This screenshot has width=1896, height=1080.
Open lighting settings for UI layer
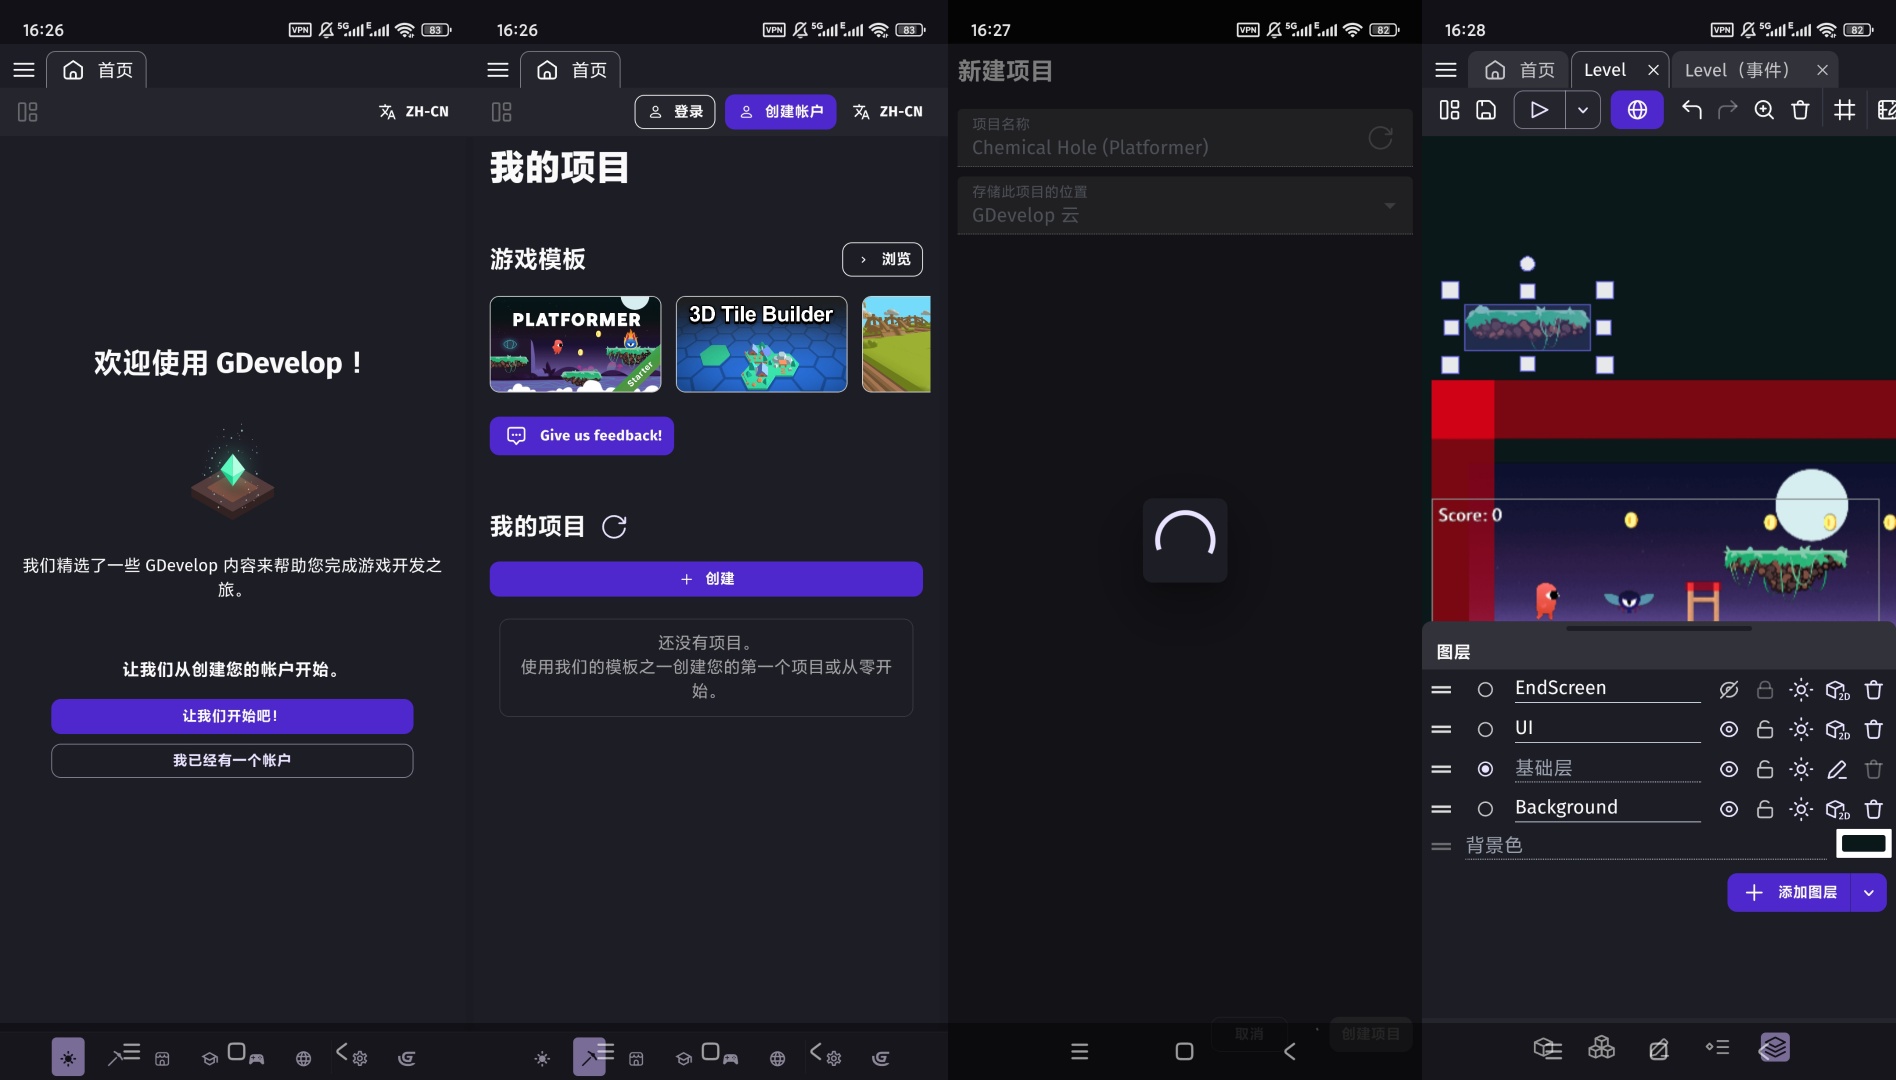(1801, 729)
